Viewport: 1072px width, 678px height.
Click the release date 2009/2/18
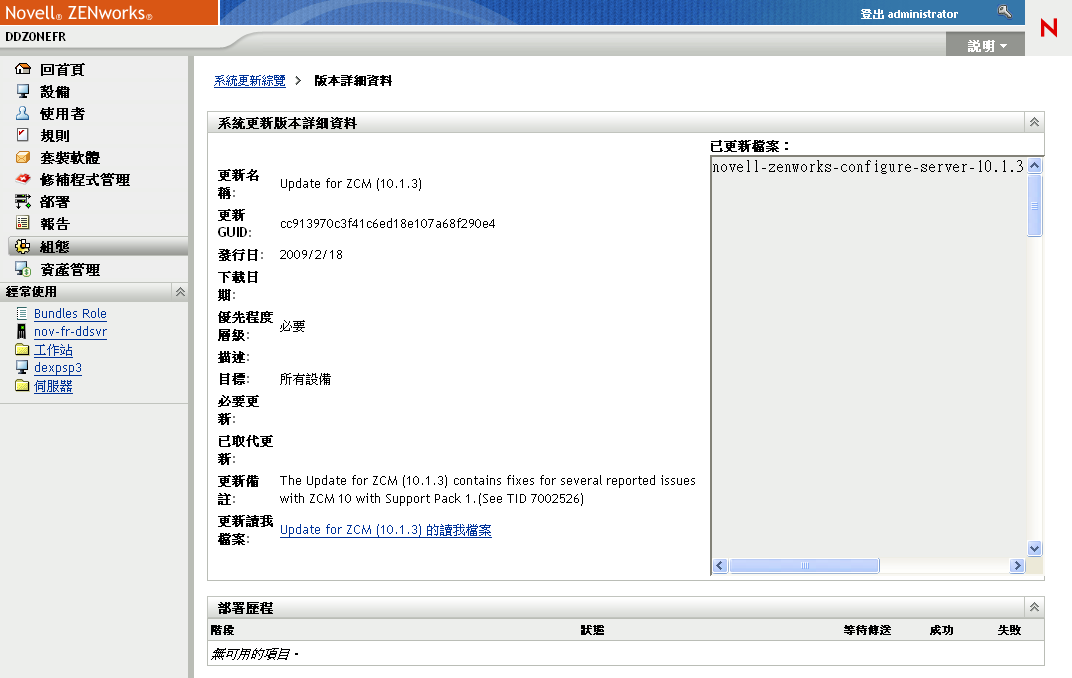point(311,254)
